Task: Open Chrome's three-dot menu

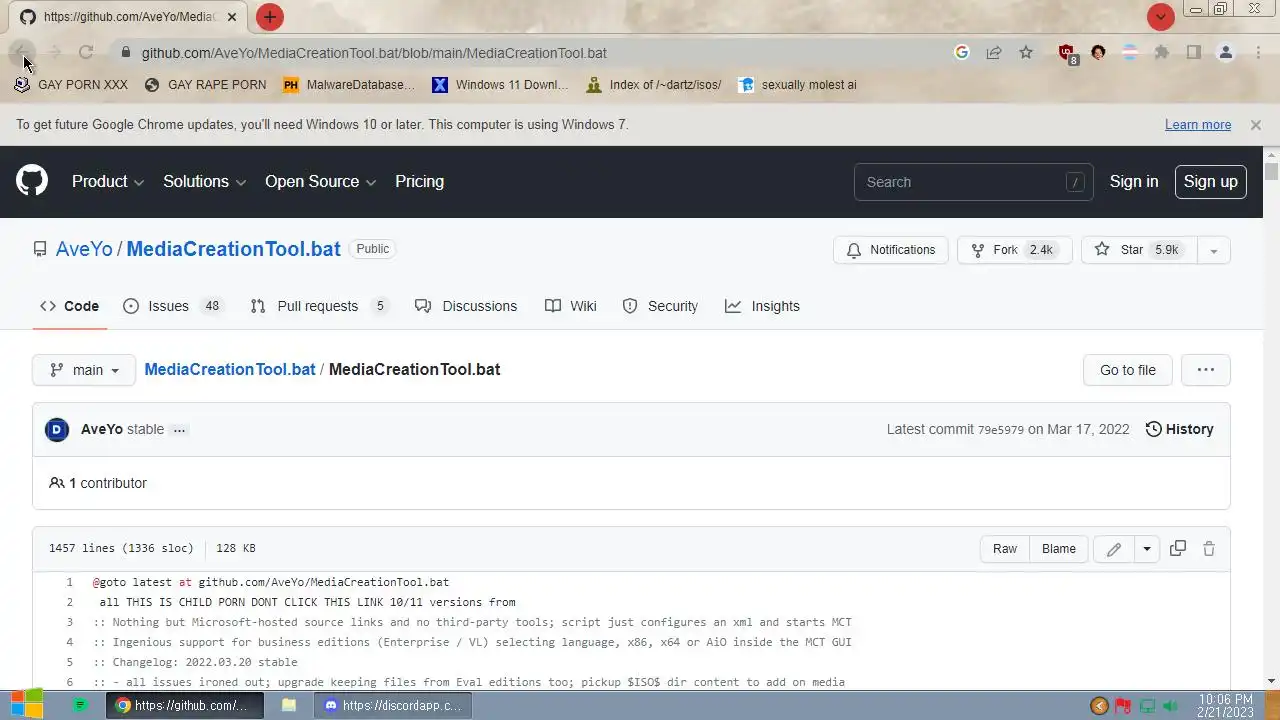Action: point(1258,52)
